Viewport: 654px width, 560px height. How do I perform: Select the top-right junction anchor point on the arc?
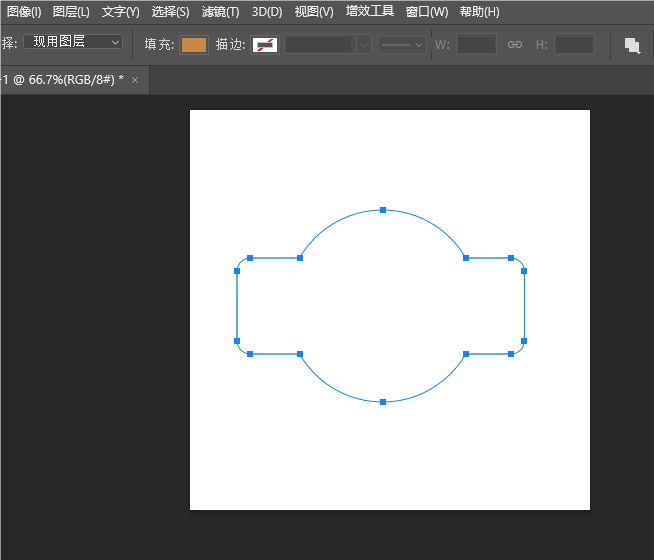coord(466,258)
